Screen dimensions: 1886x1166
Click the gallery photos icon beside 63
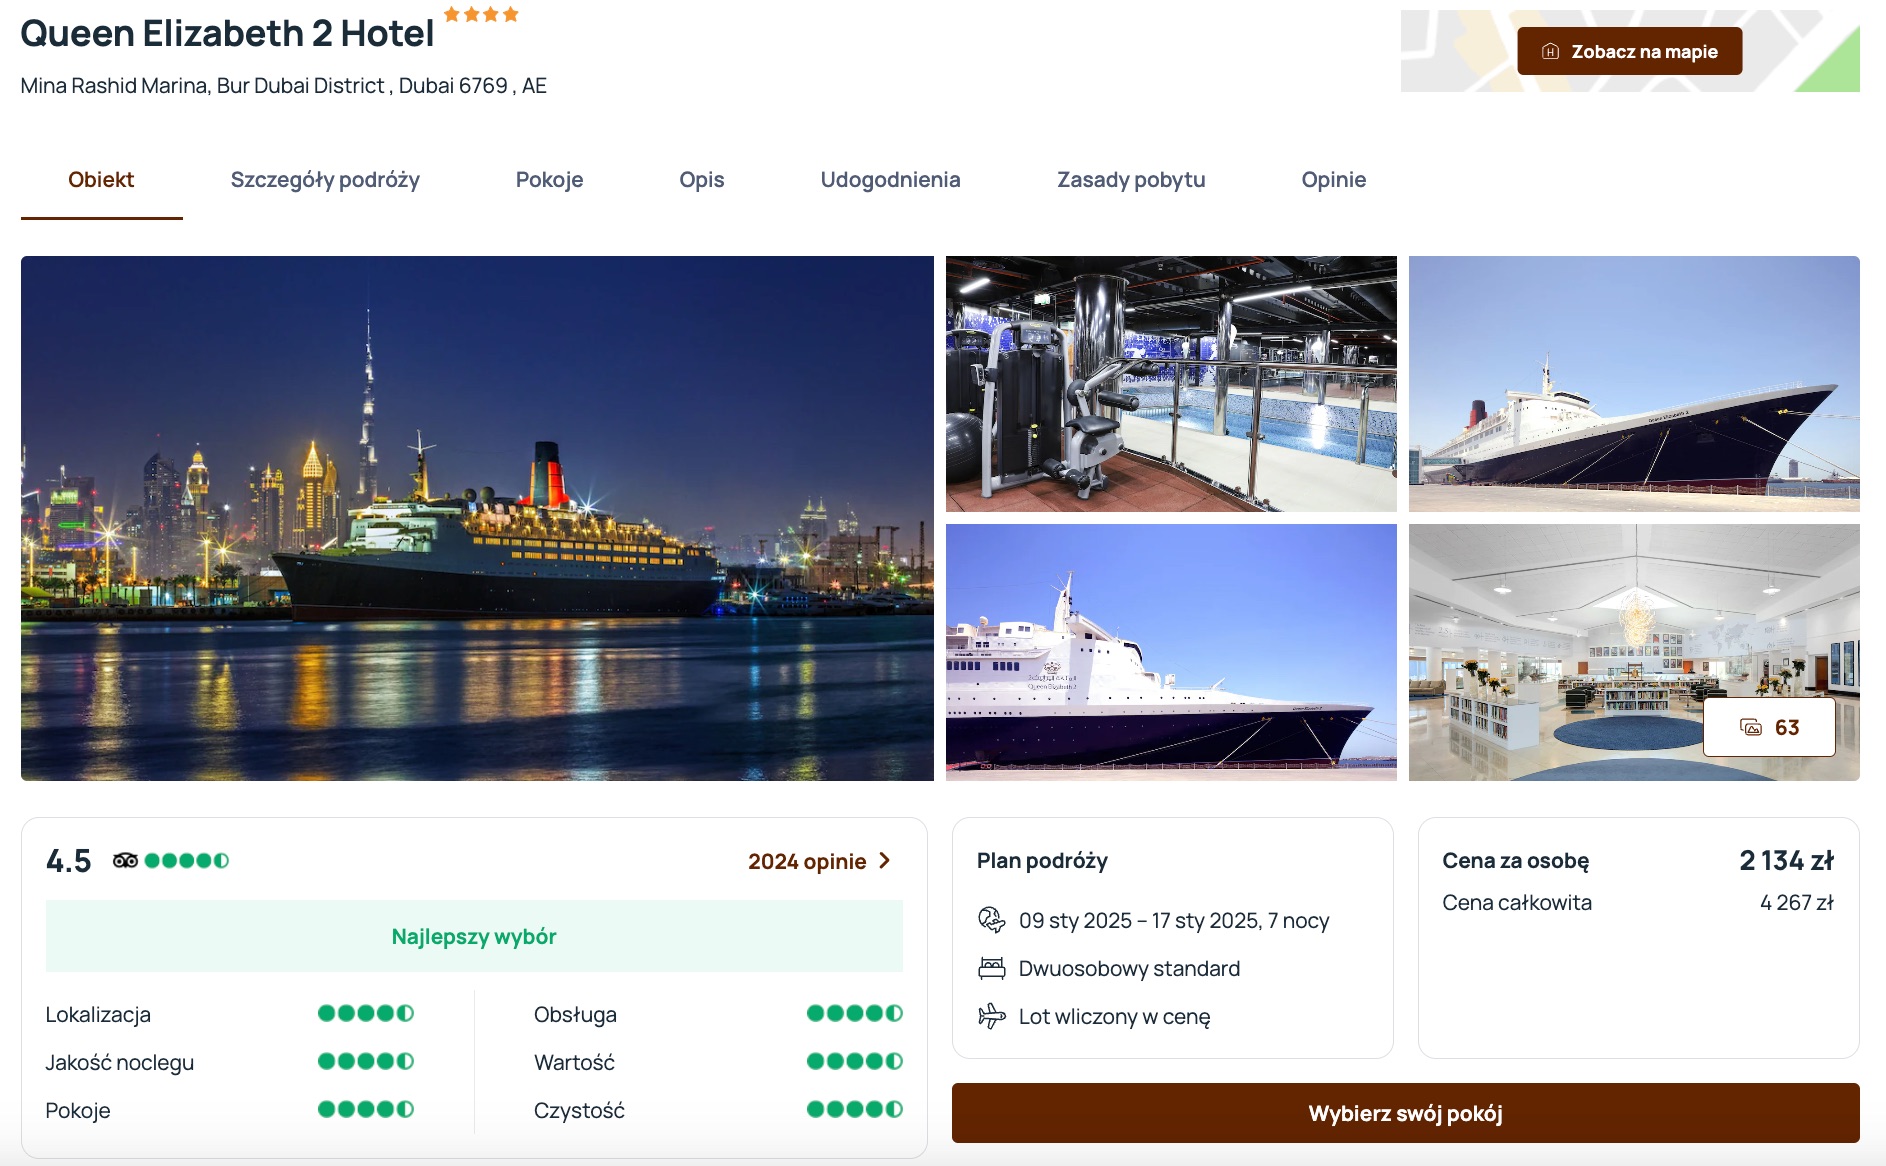[x=1751, y=727]
